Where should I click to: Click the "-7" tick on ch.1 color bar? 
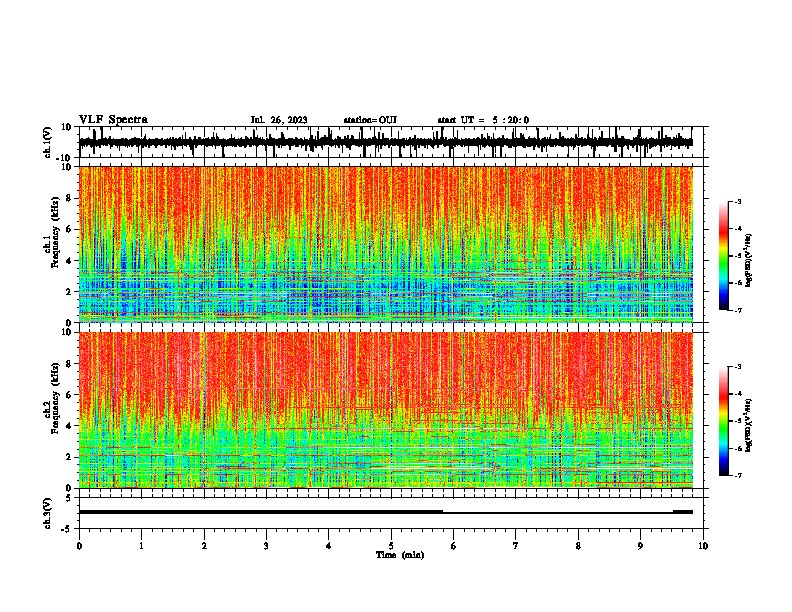coord(738,310)
